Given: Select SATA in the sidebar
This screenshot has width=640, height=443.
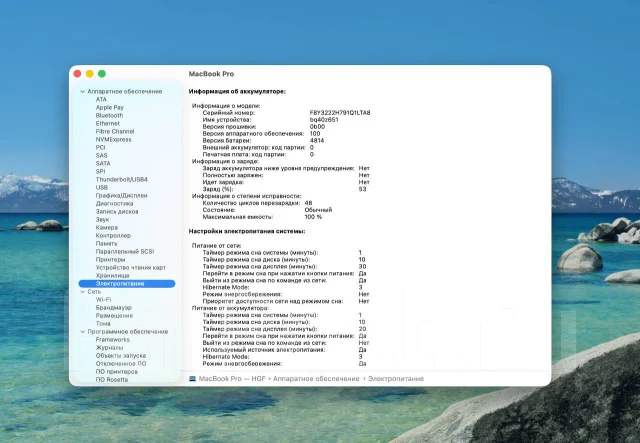Looking at the screenshot, I should 103,163.
